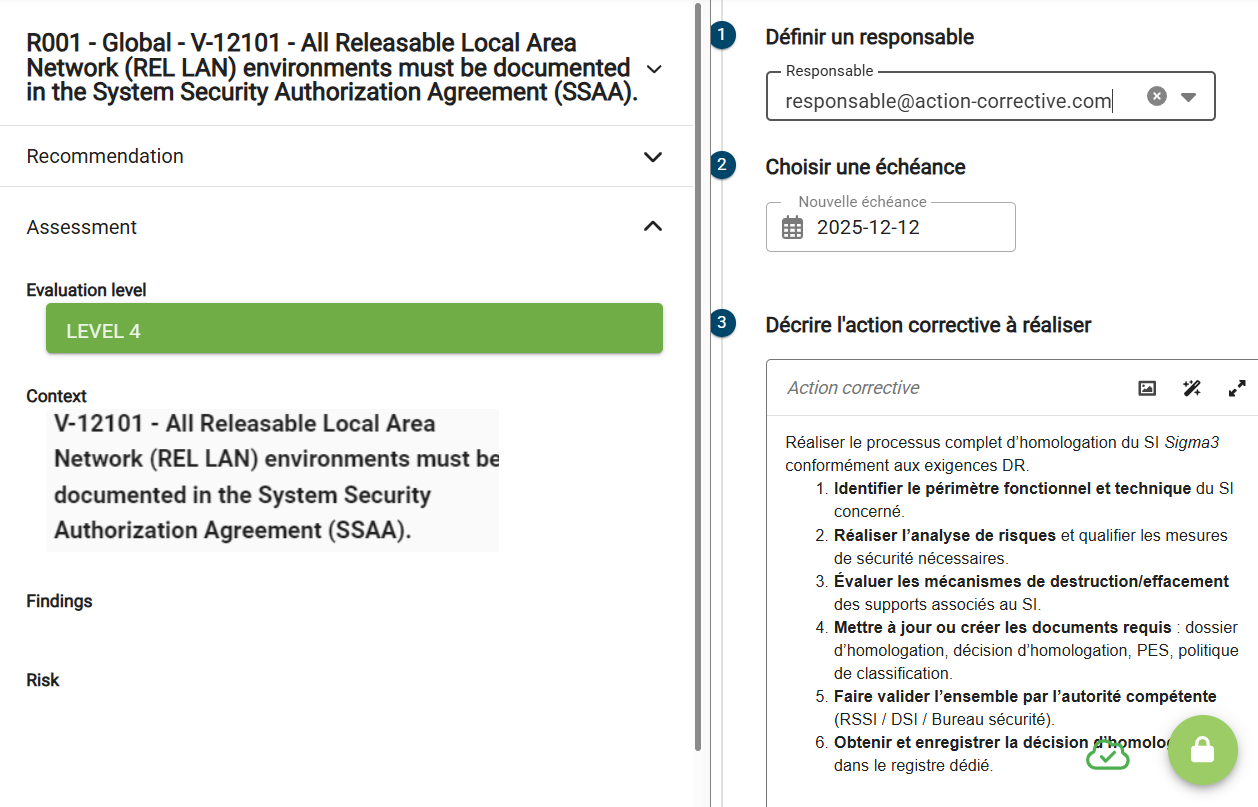The height and width of the screenshot is (807, 1258).
Task: Click the step 1 number badge
Action: (x=722, y=36)
